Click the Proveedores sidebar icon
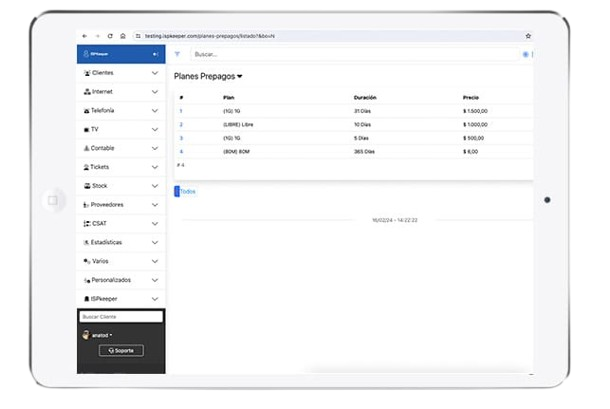610x409 pixels. coord(86,205)
